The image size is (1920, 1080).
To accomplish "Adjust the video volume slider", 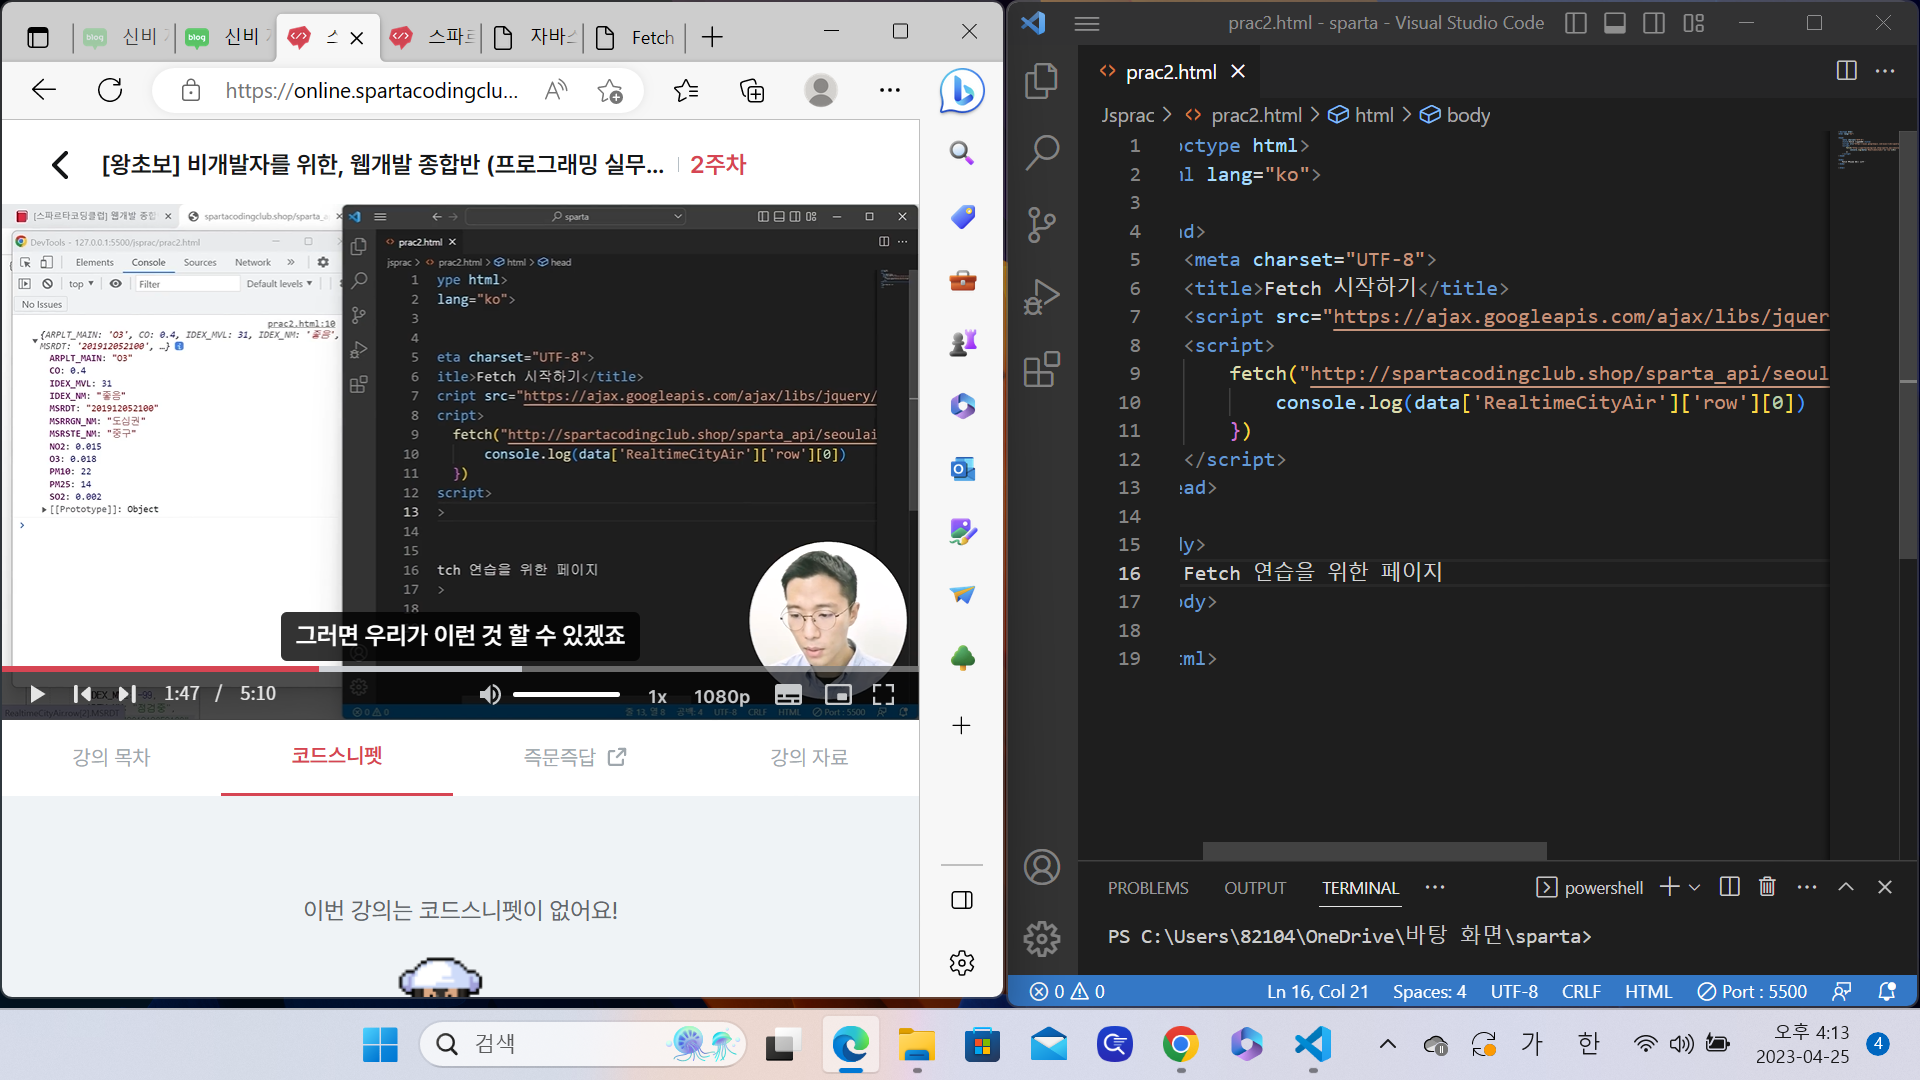I will tap(566, 694).
